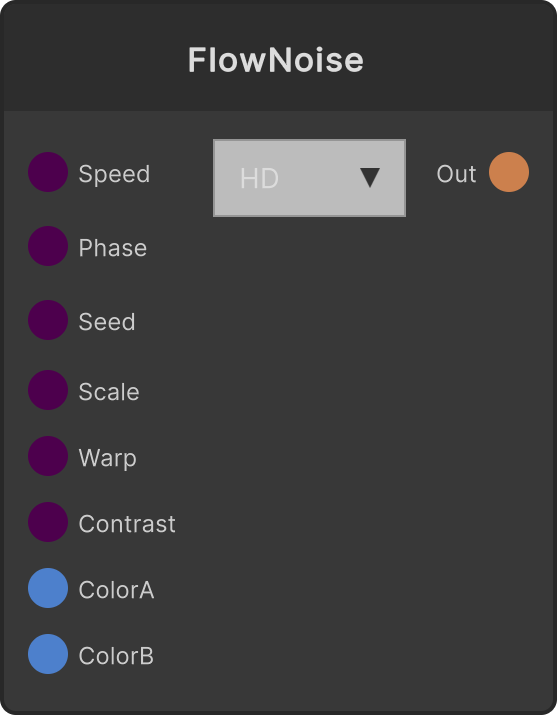Select the FlowNoise node title
The width and height of the screenshot is (557, 715).
276,60
